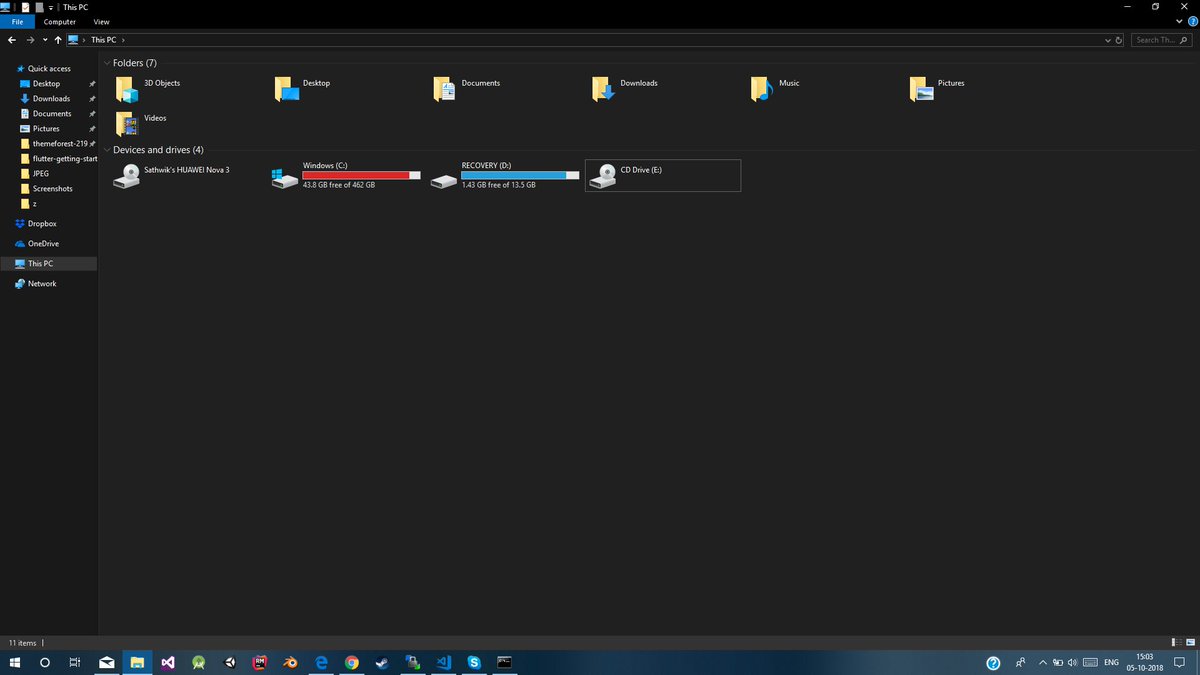This screenshot has width=1200, height=675.
Task: Collapse the Devices and drives section
Action: pyautogui.click(x=107, y=149)
